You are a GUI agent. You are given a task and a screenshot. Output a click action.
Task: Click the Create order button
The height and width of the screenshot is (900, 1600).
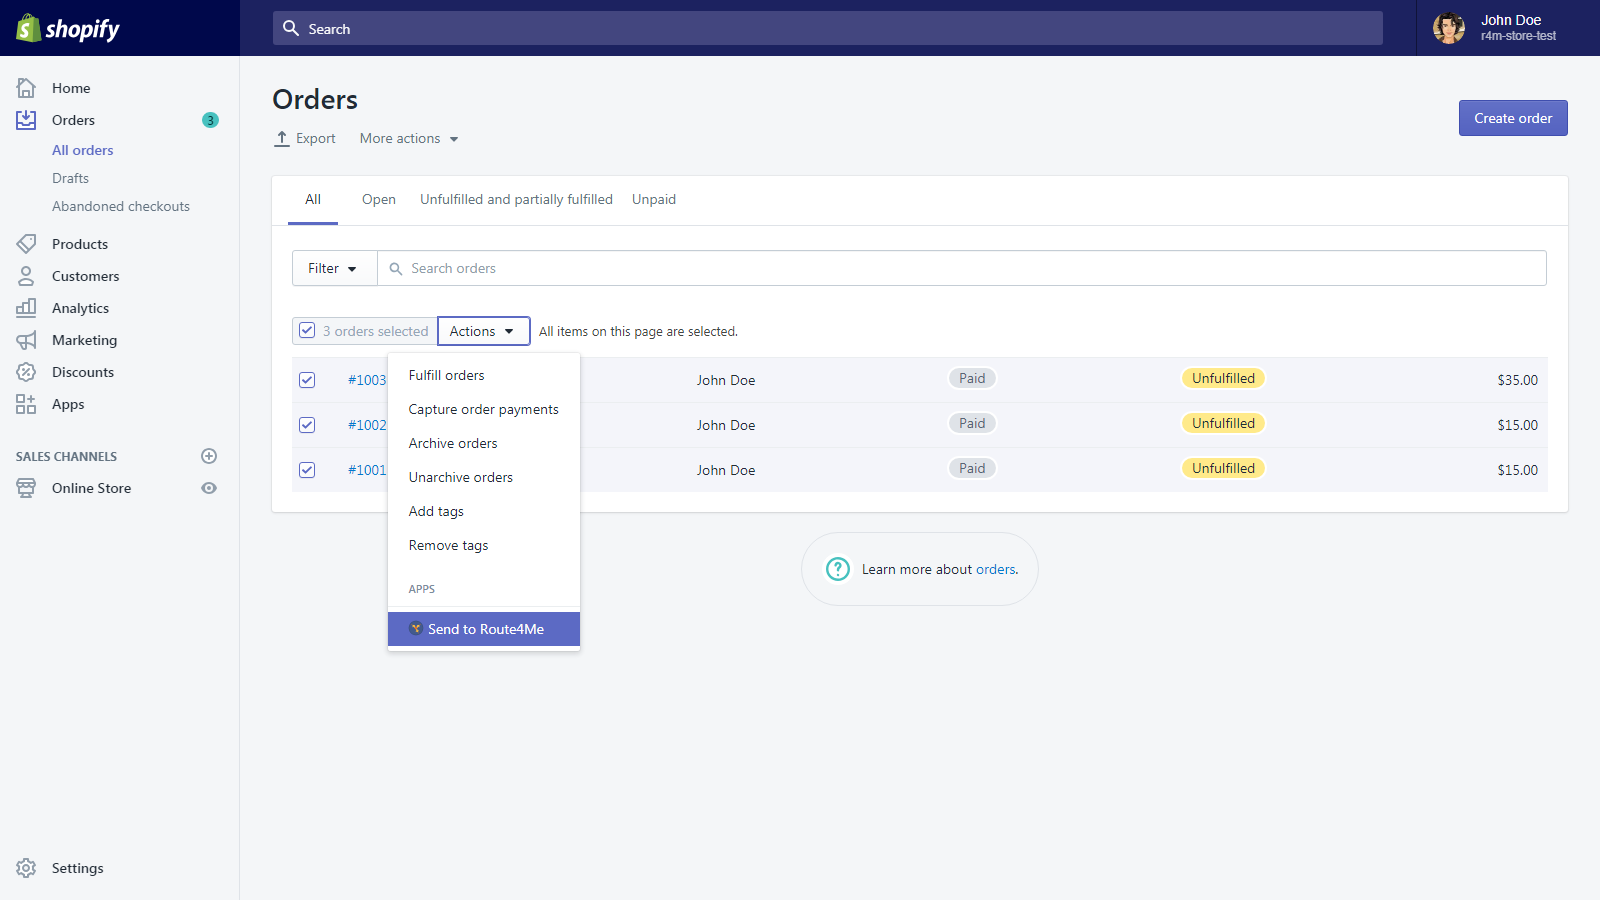pyautogui.click(x=1513, y=118)
